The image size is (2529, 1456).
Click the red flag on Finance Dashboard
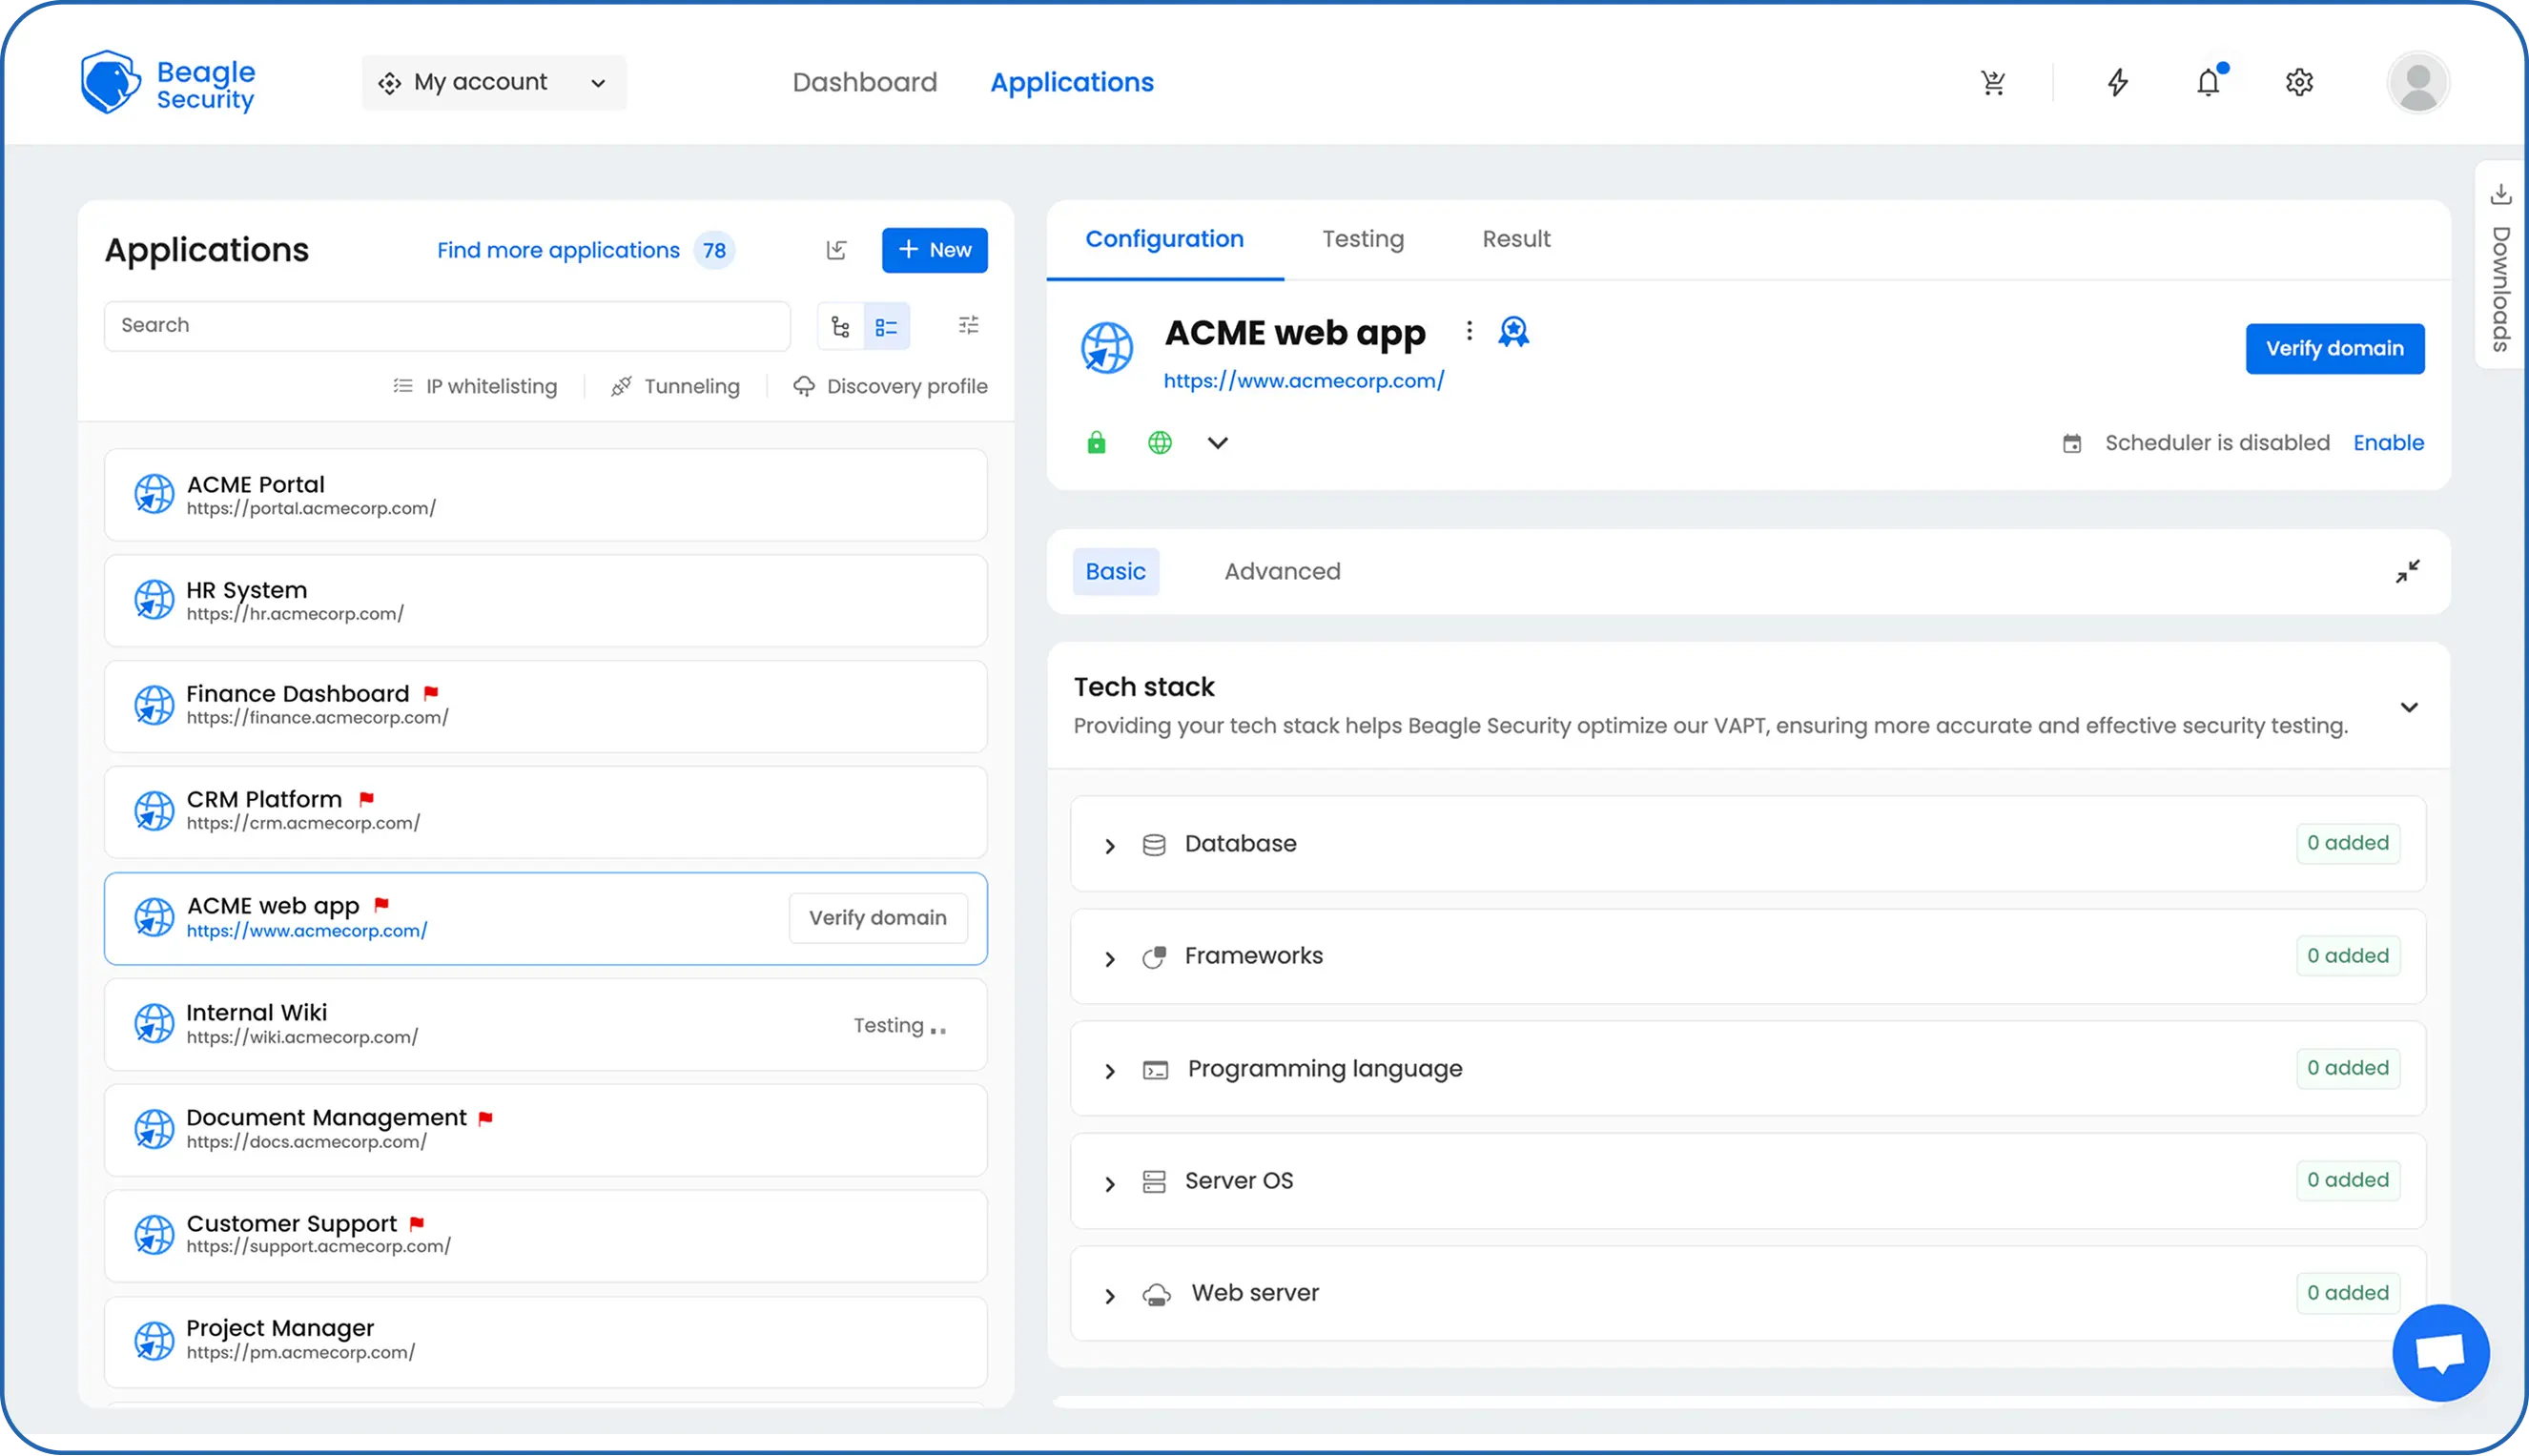(431, 693)
